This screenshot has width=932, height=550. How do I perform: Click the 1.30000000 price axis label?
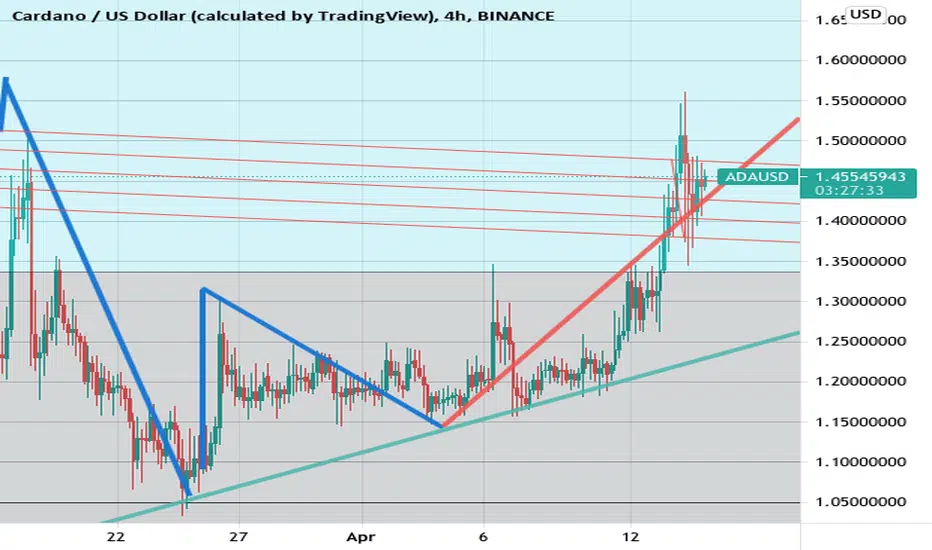861,301
